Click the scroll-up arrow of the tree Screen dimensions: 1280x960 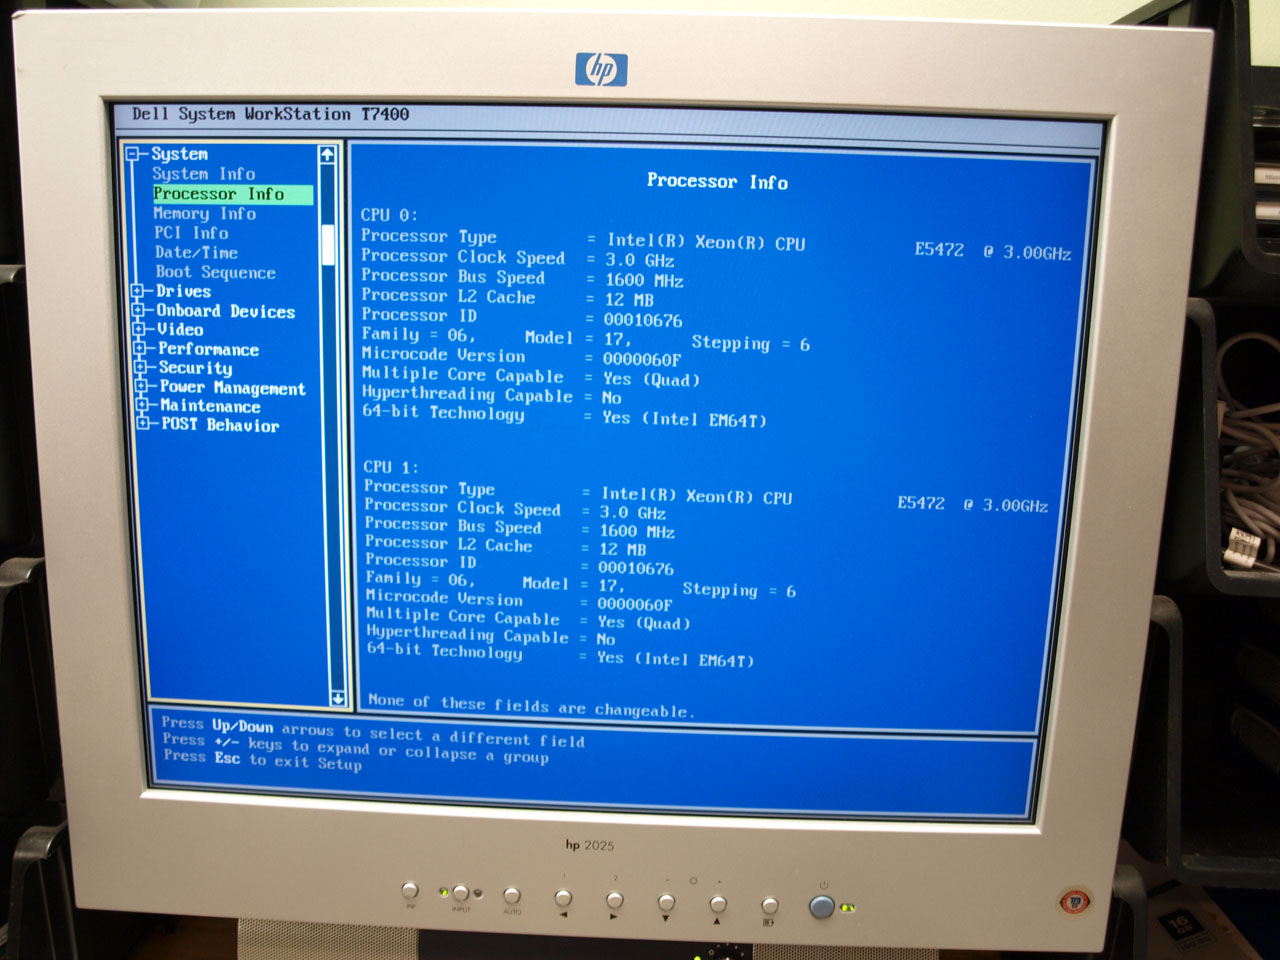pyautogui.click(x=327, y=155)
